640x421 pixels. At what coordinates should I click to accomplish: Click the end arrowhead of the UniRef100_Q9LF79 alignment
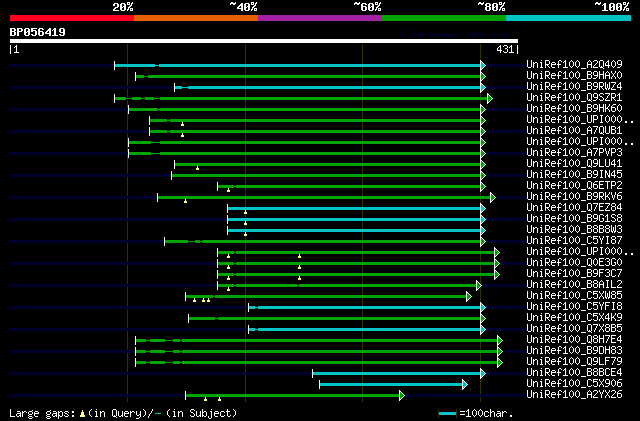pyautogui.click(x=500, y=363)
